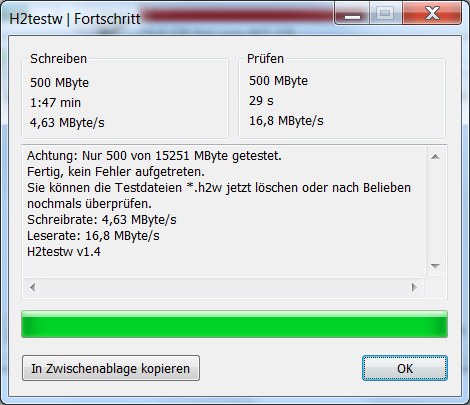
Task: Click the horizontal scroll right arrow
Action: pyautogui.click(x=414, y=287)
